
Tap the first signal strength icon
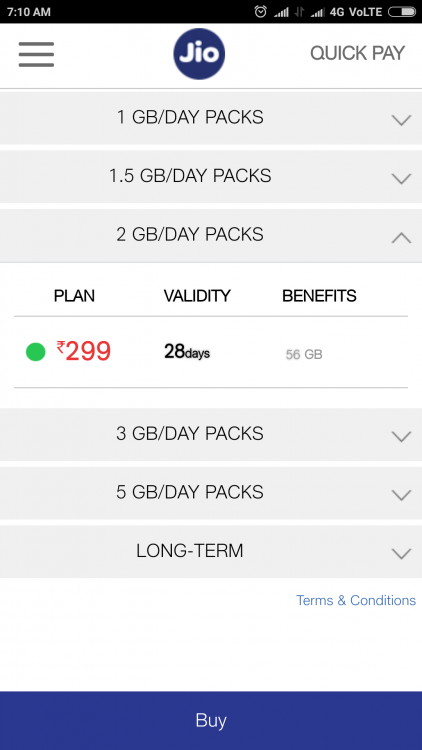click(x=281, y=12)
